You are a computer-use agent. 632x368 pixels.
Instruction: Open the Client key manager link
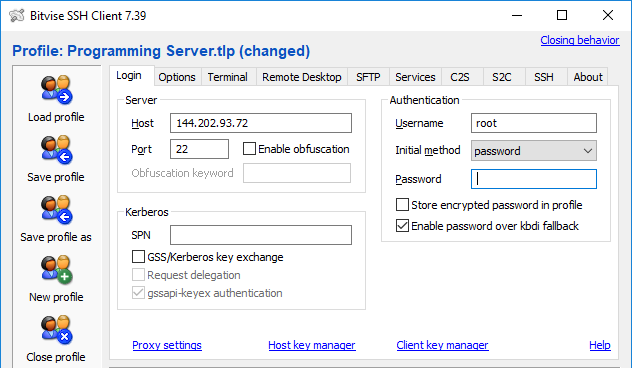pos(442,345)
